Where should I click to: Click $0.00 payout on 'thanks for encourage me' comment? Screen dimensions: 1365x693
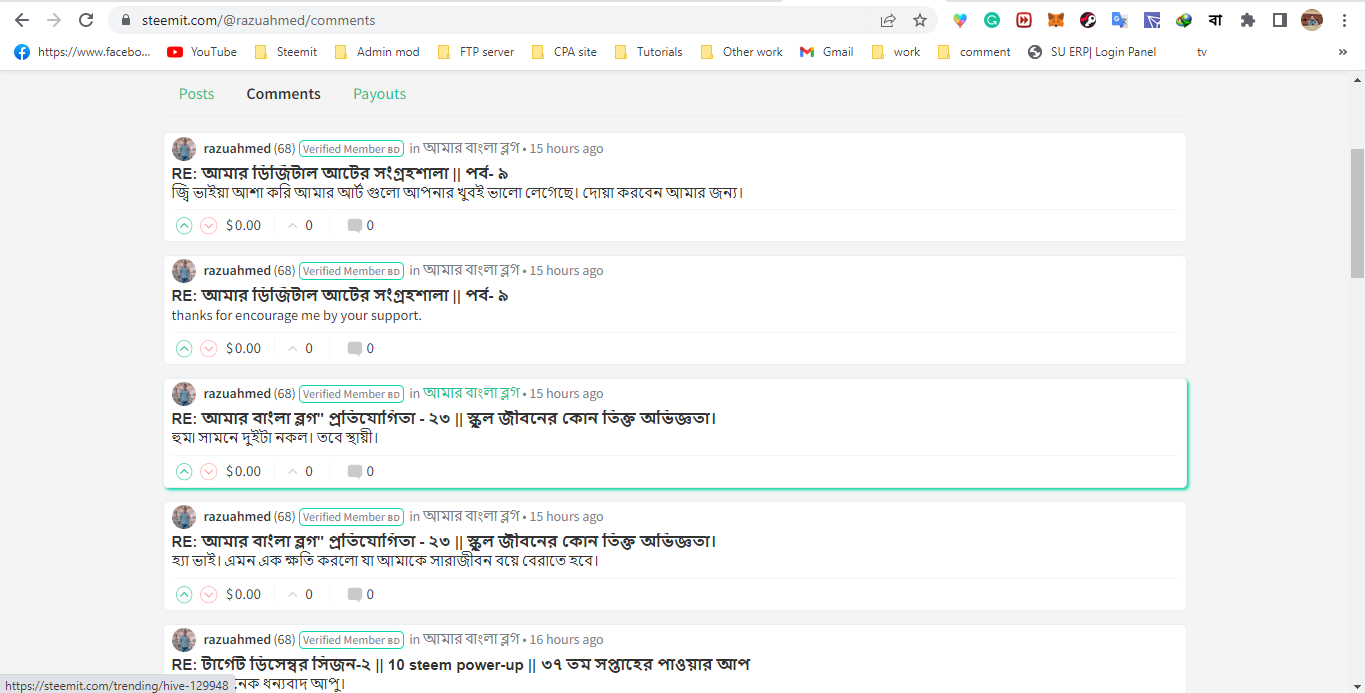(x=243, y=349)
